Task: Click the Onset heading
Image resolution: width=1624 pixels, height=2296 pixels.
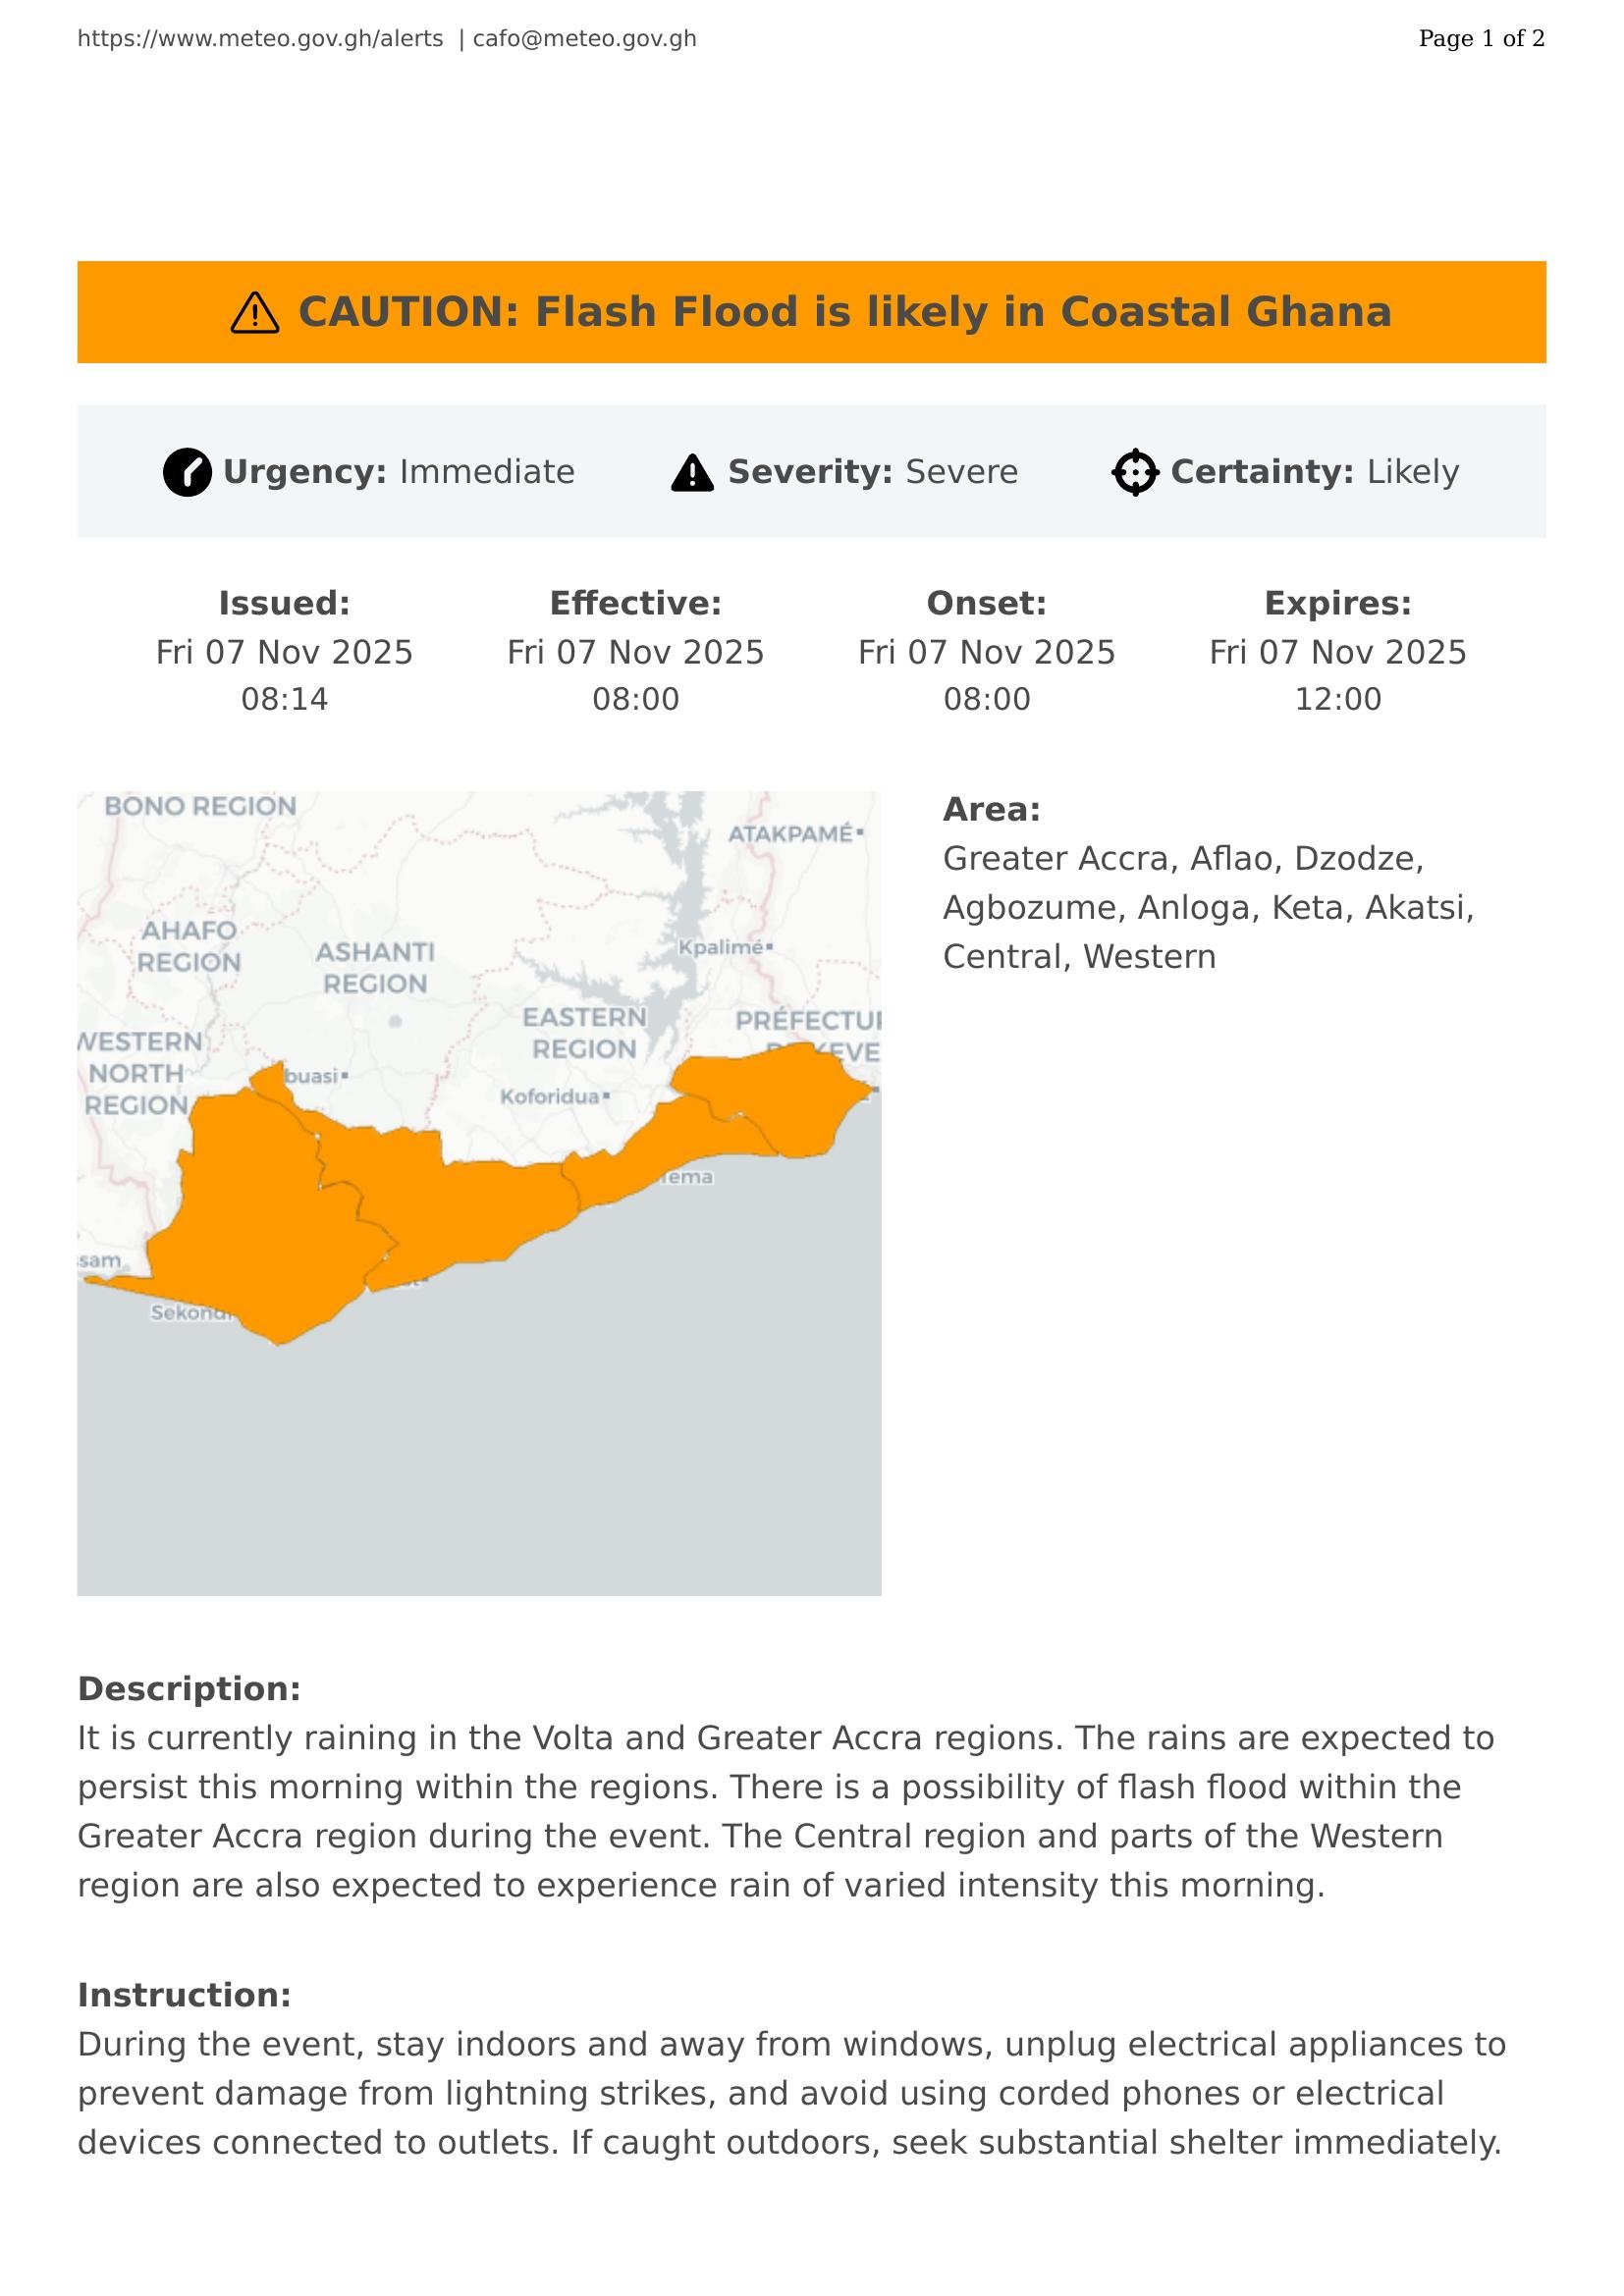Action: click(x=986, y=603)
